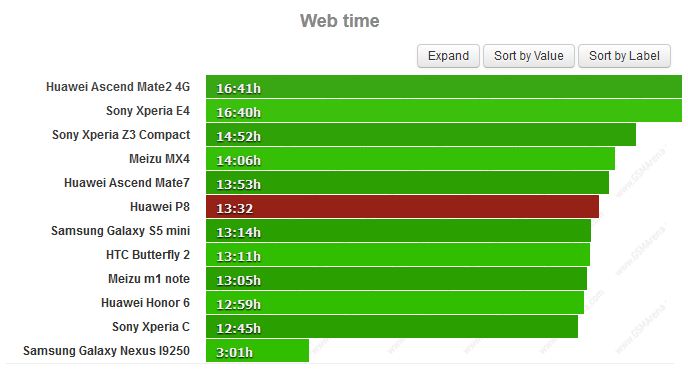Image resolution: width=688 pixels, height=370 pixels.
Task: Click the Huawei P8 label
Action: point(160,207)
